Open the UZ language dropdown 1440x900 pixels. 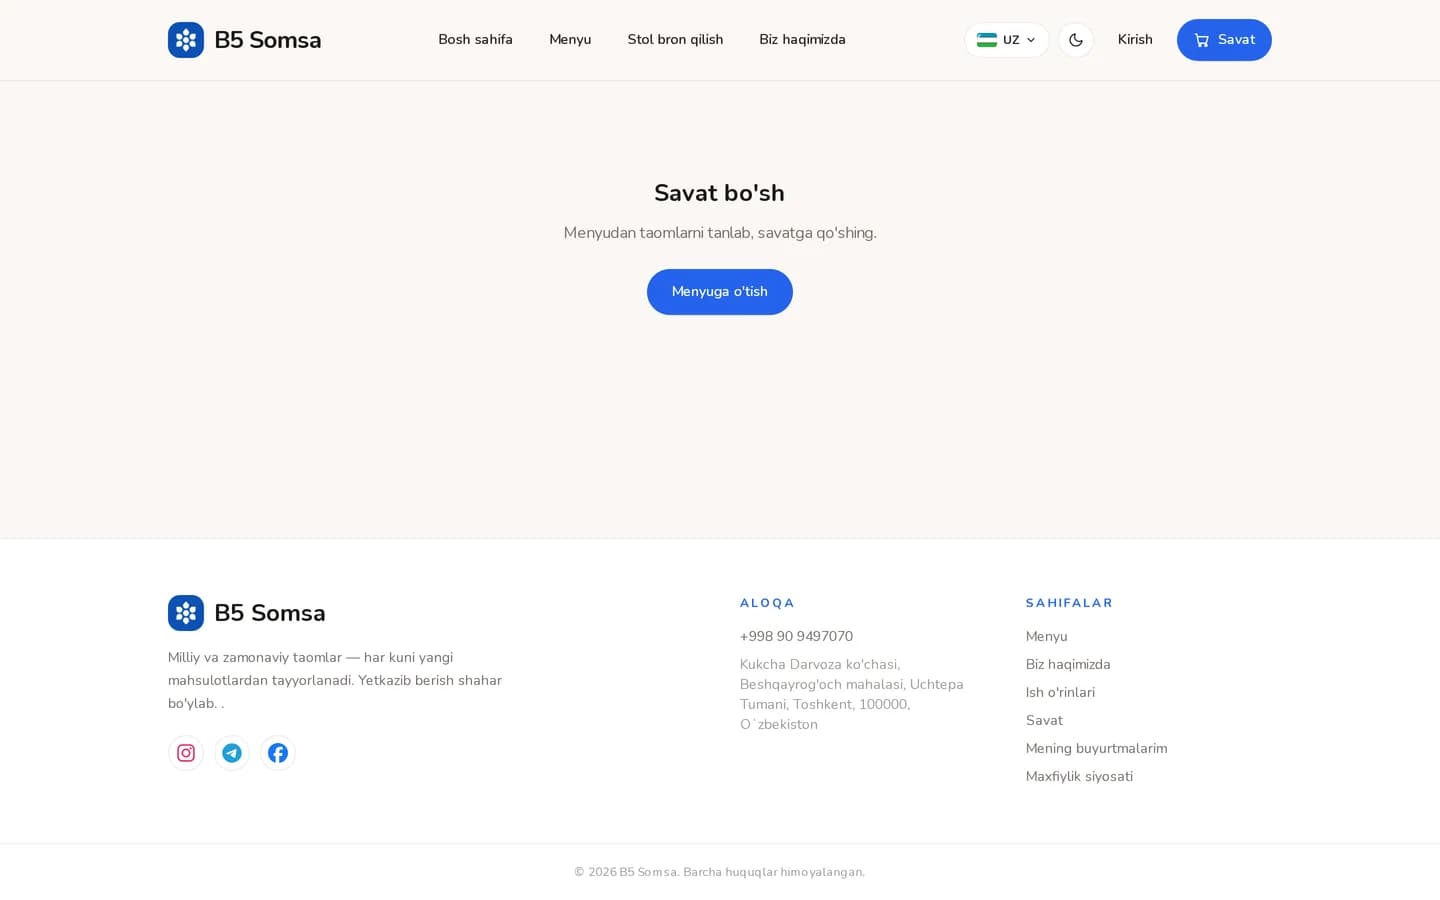tap(1007, 40)
